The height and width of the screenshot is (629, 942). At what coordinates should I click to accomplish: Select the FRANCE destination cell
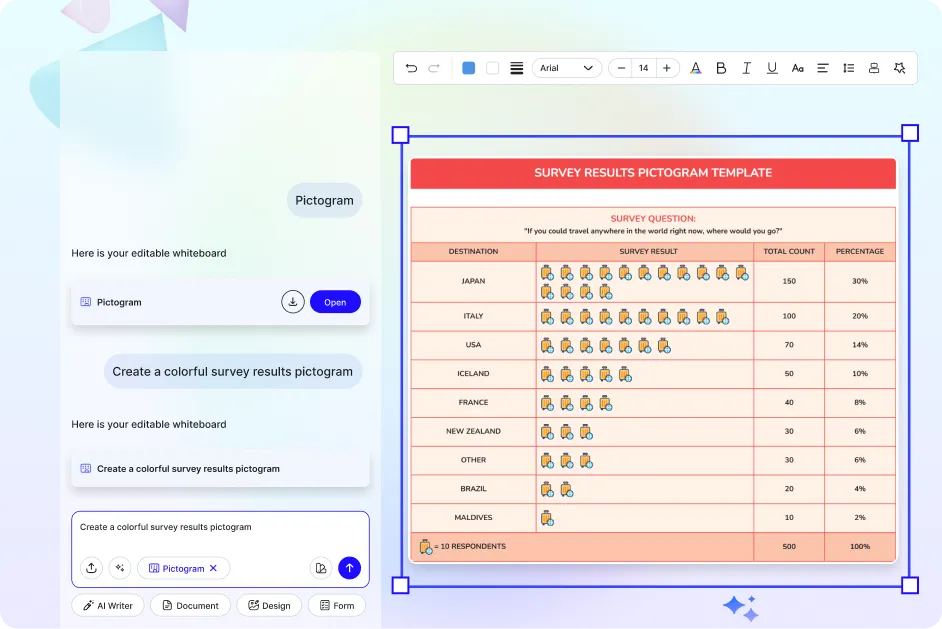[473, 403]
